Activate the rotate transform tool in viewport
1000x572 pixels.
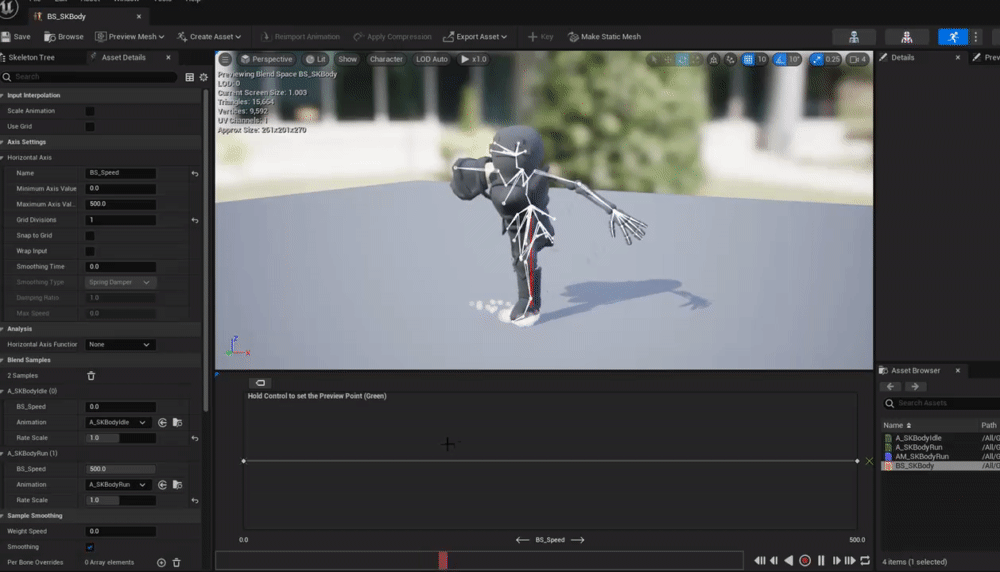tap(682, 59)
